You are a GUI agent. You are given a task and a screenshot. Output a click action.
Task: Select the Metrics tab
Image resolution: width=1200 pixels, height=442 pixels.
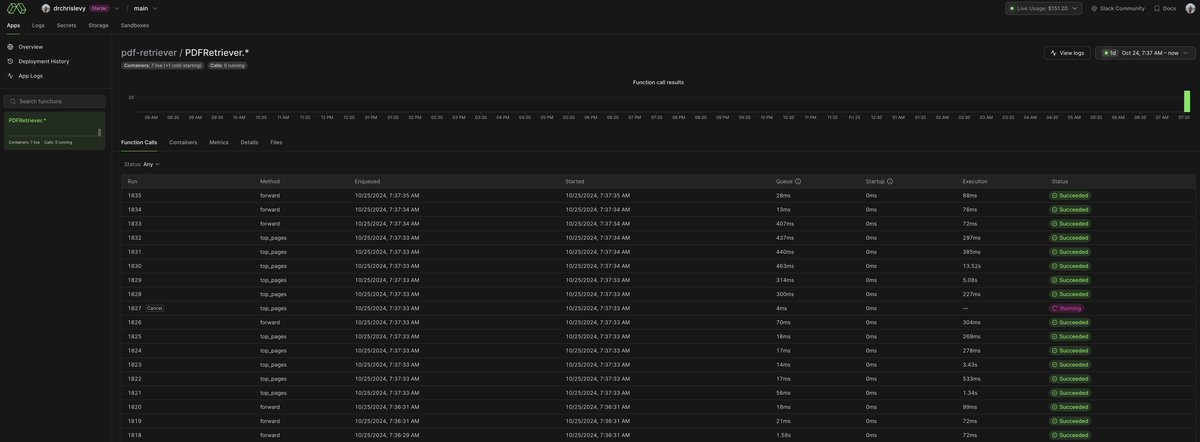(219, 142)
